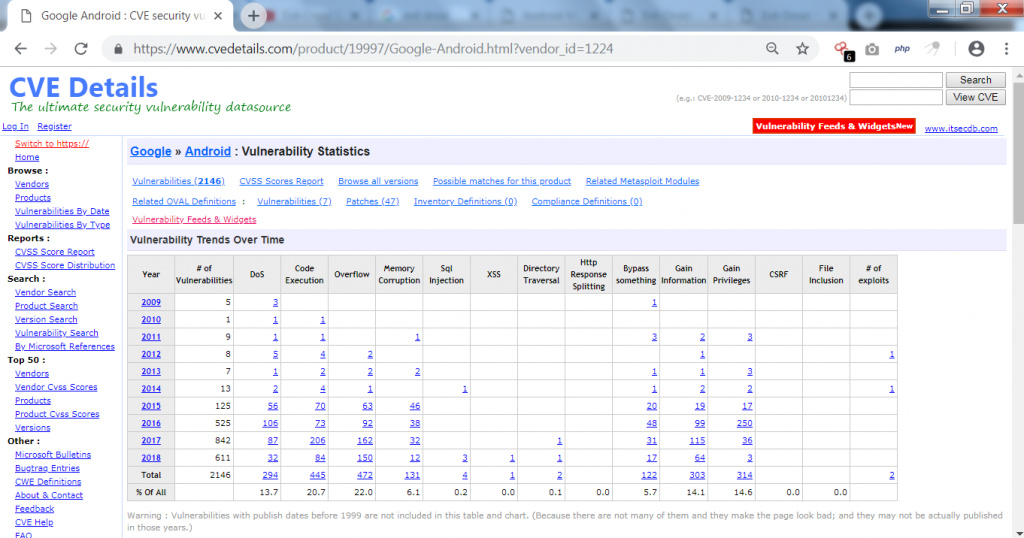Click the 2017 year link in table
Screen dimensions: 1024x538
tap(151, 441)
